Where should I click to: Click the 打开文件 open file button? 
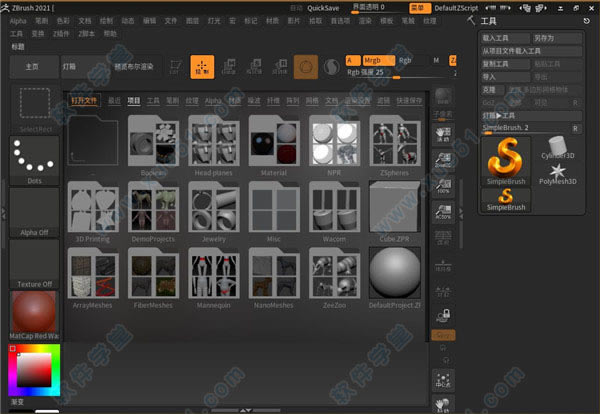84,101
